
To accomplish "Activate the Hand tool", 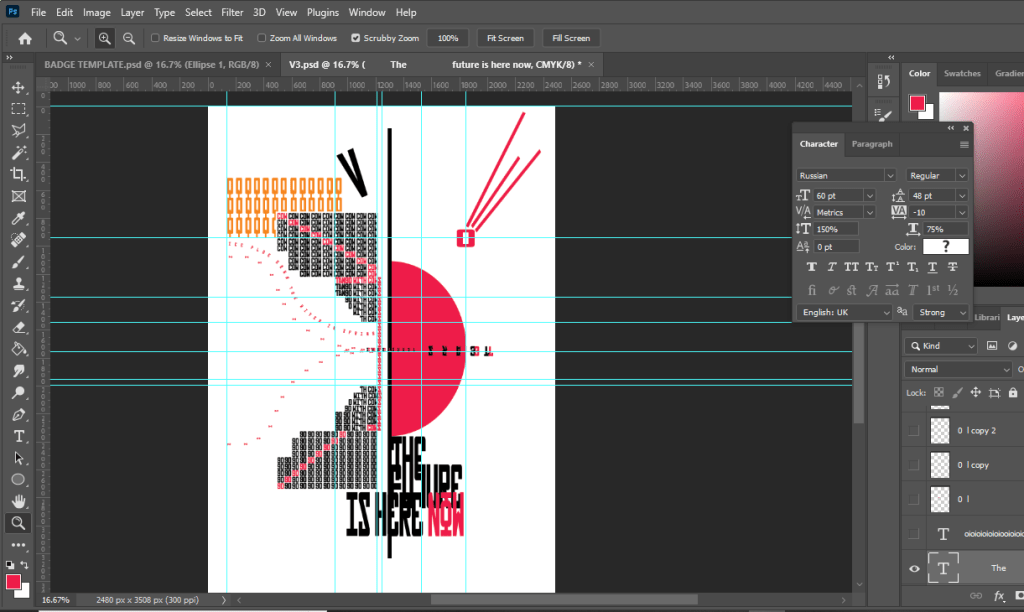I will coord(18,501).
